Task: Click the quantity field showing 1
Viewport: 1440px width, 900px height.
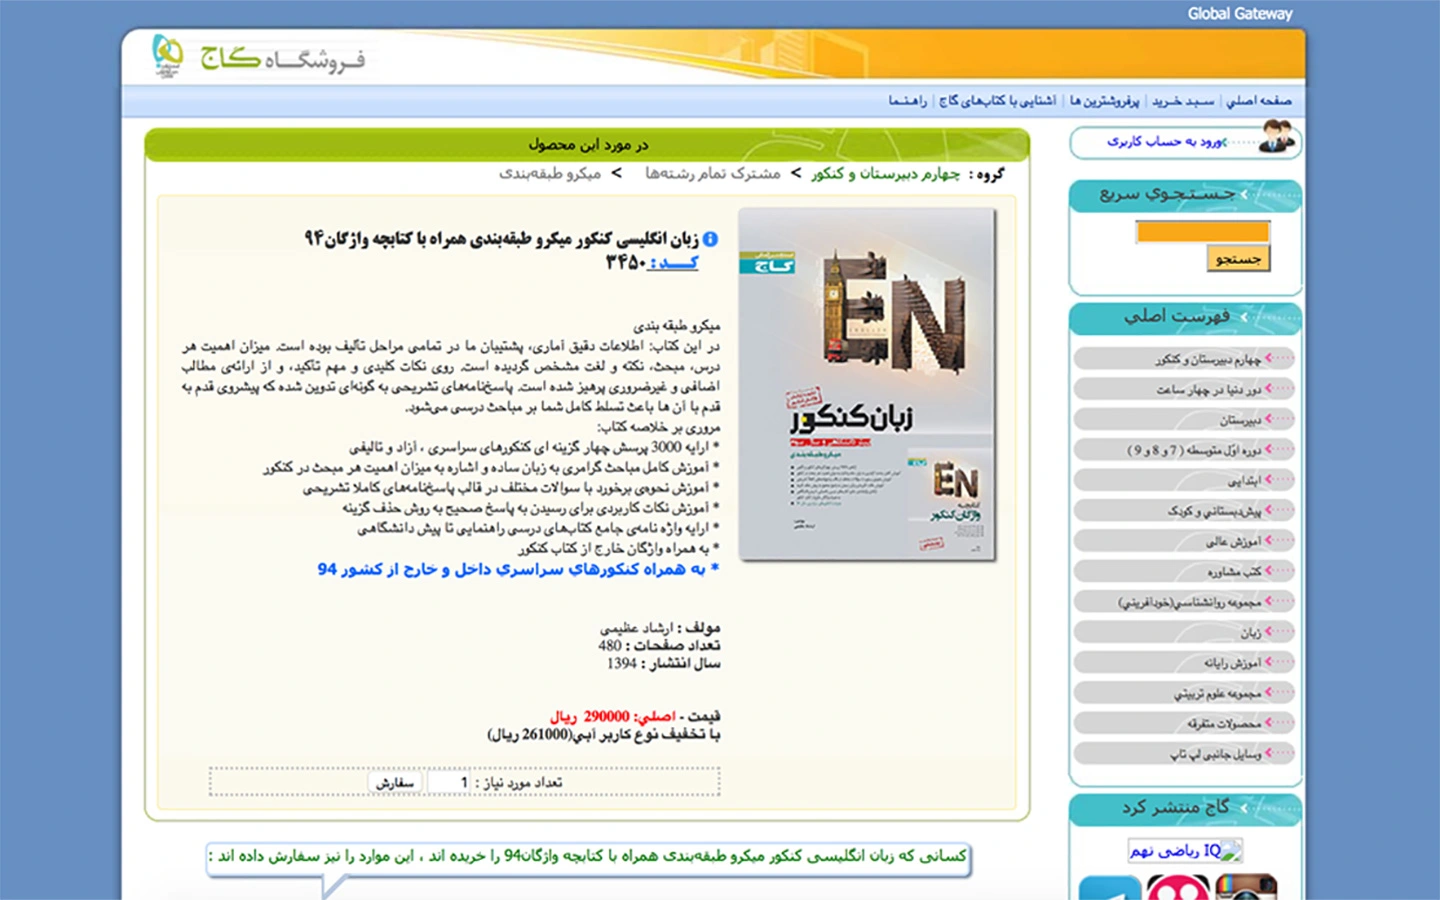Action: coord(449,782)
